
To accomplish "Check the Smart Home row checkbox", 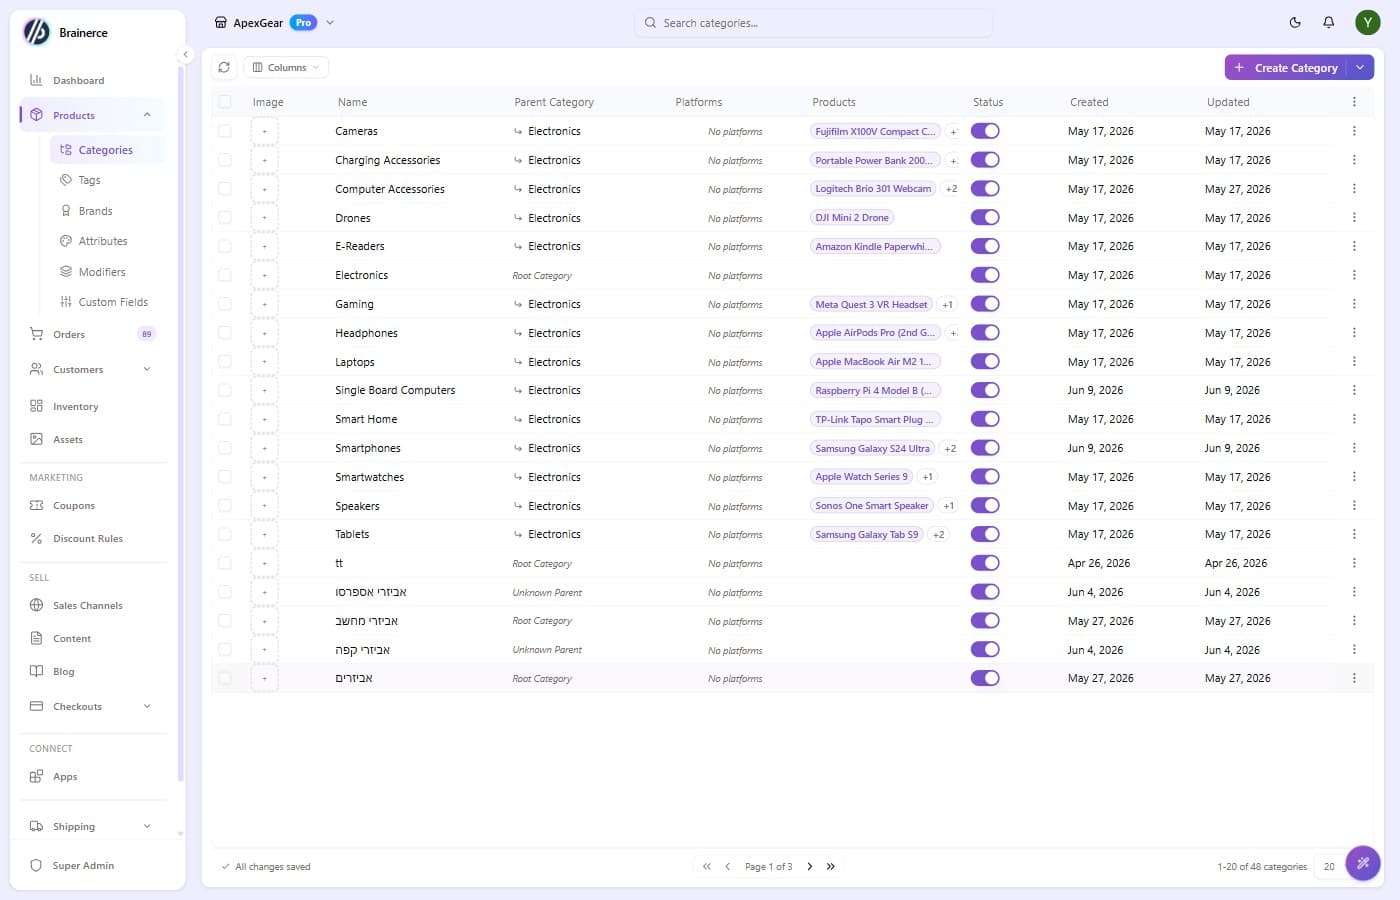I will coord(225,419).
